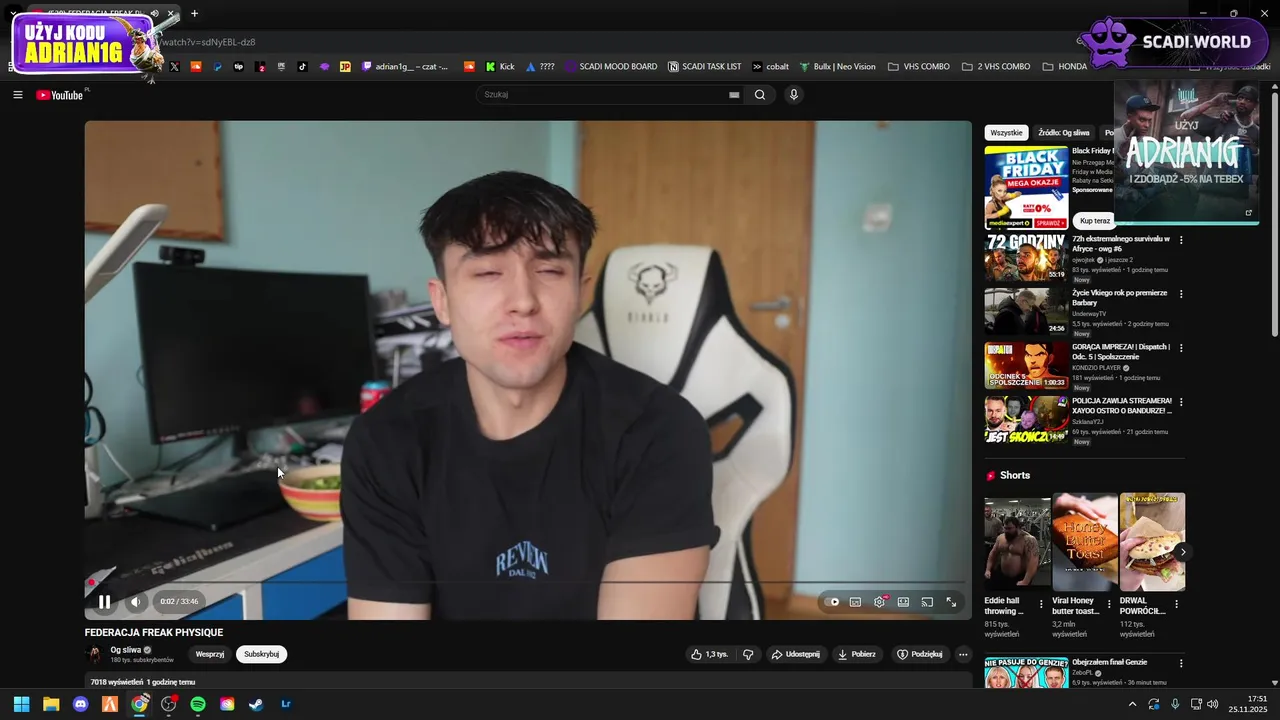The image size is (1280, 720).
Task: Toggle autoplay switch in player
Action: pos(833,602)
